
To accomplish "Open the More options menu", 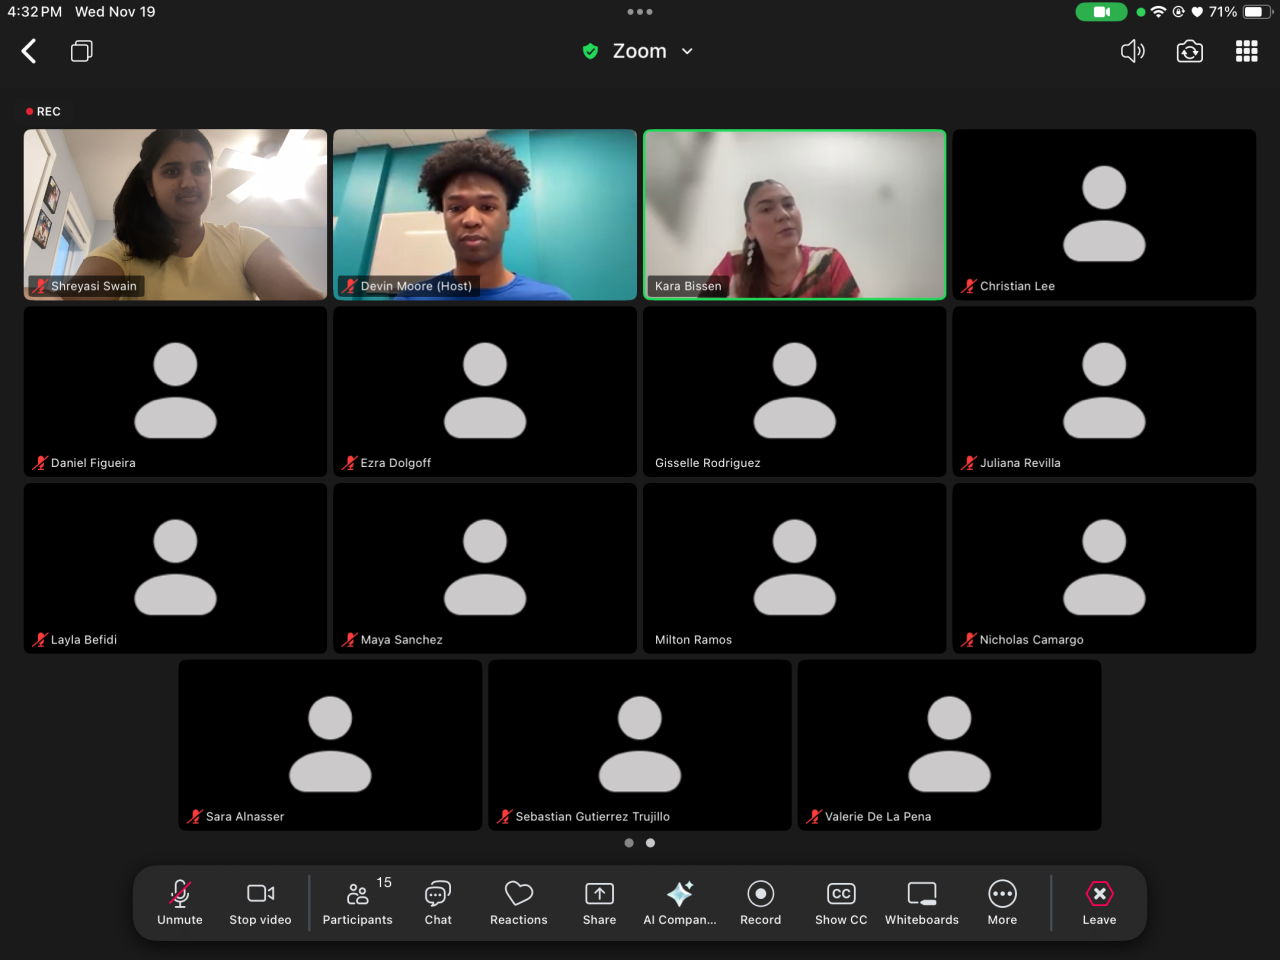I will point(1002,902).
